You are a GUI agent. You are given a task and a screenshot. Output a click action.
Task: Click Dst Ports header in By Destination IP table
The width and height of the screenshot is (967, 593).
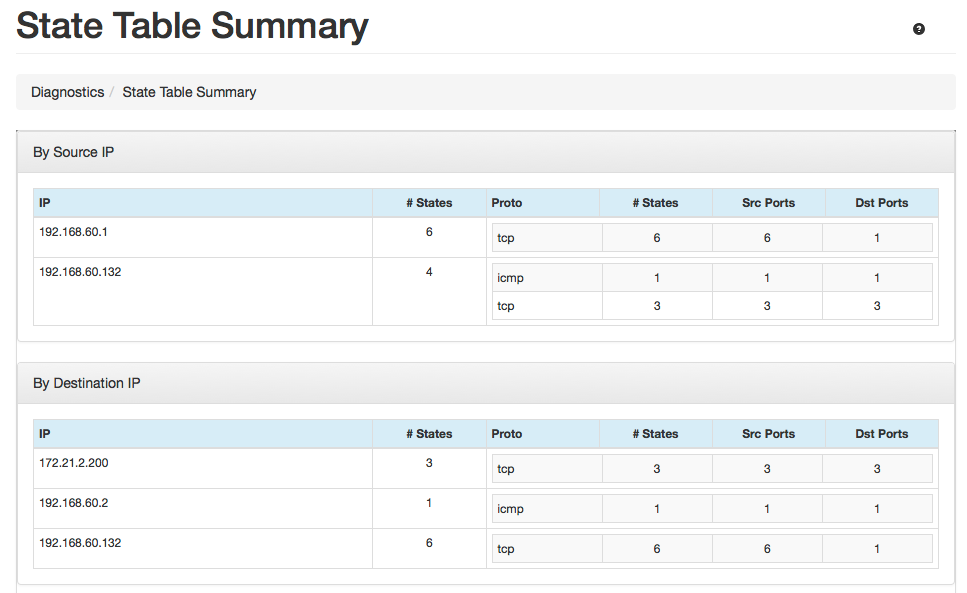coord(881,434)
